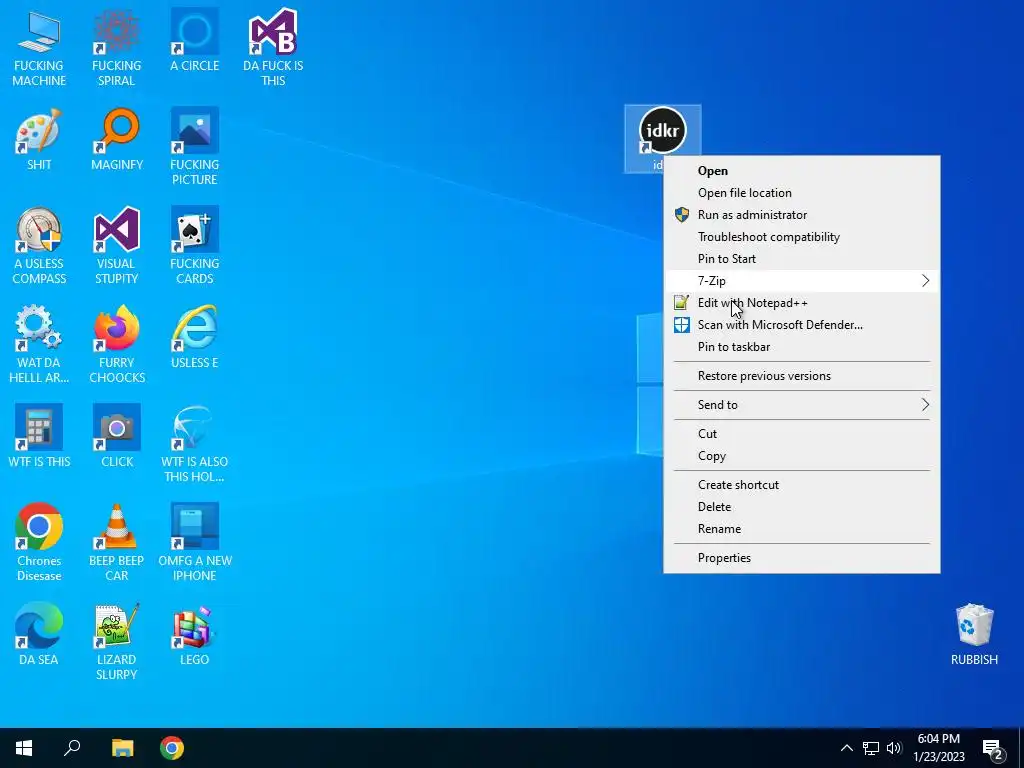Select the USLESS E Internet Explorer icon
Screen dimensions: 1024x768
(195, 330)
